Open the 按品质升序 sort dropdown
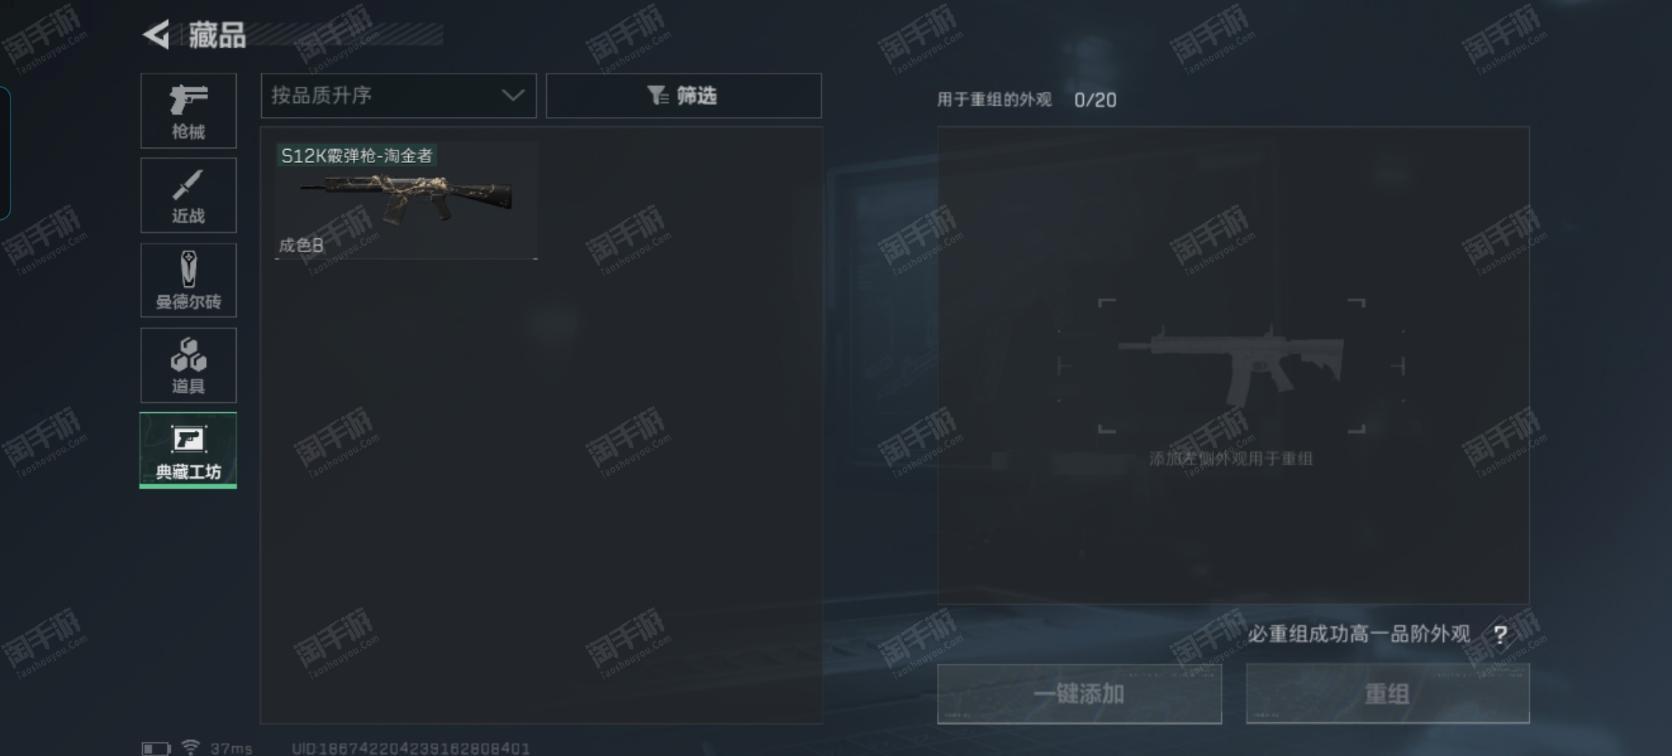The width and height of the screenshot is (1672, 756). (x=398, y=95)
